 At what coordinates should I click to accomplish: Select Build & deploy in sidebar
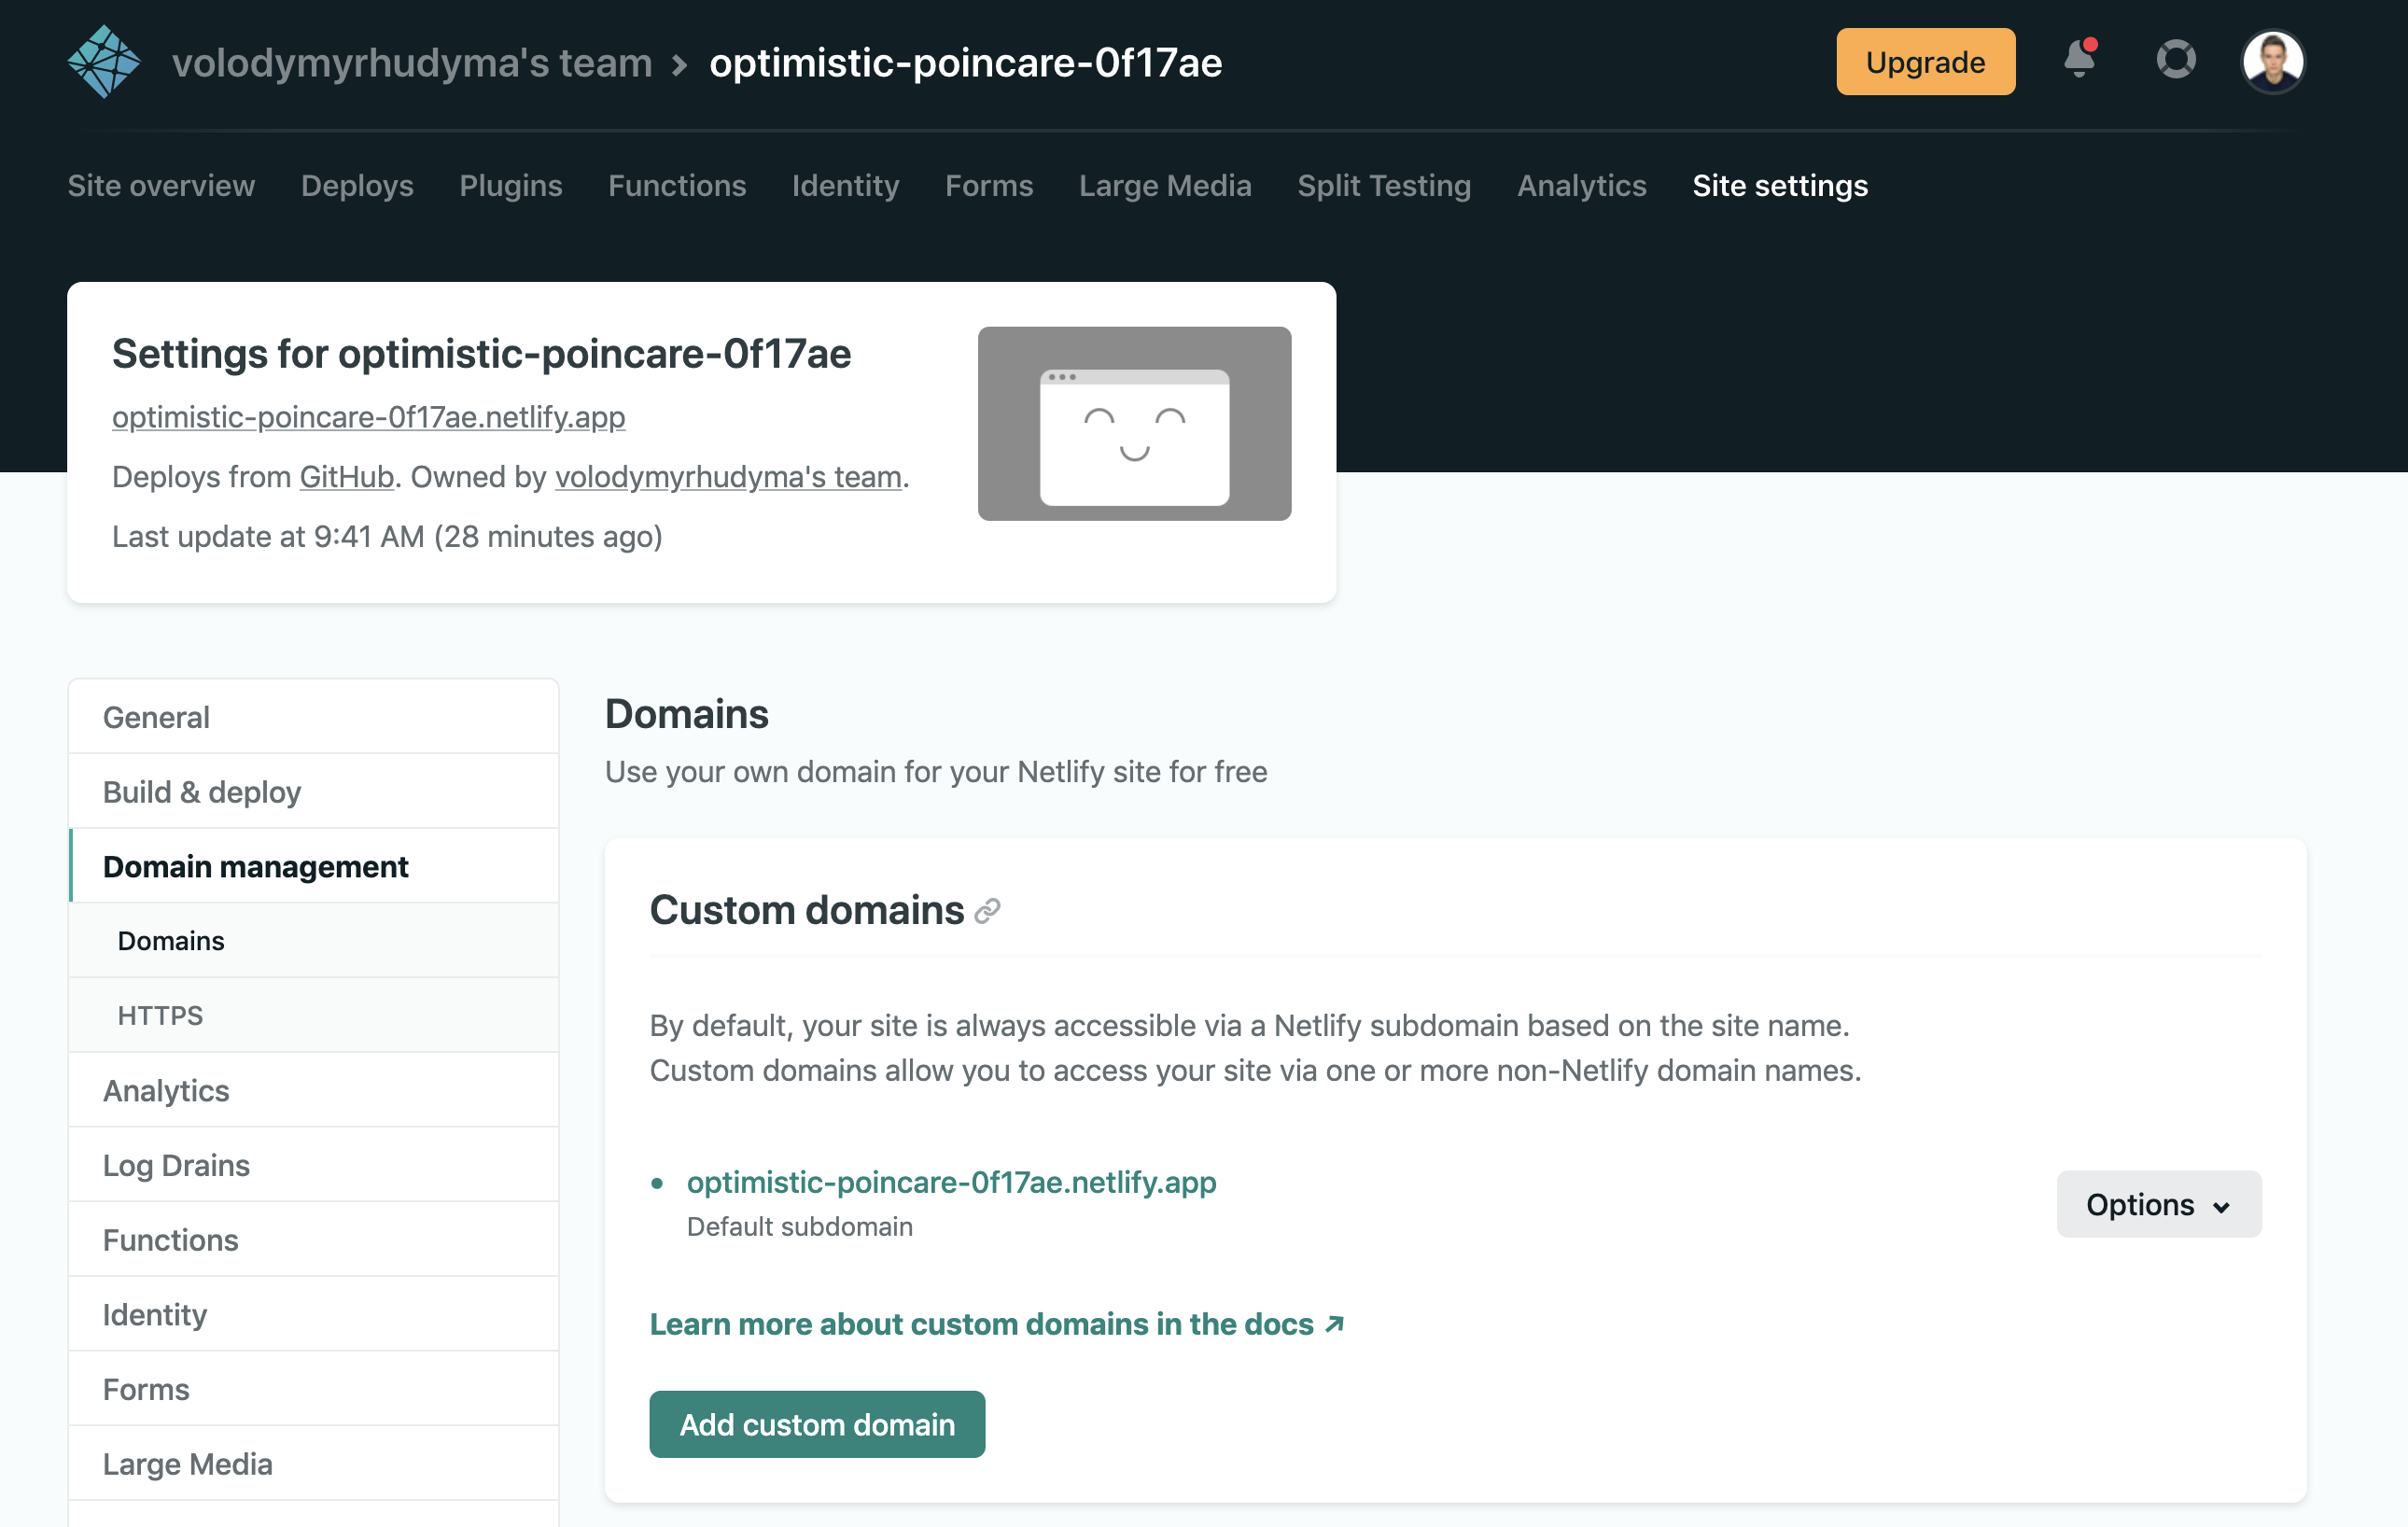click(x=313, y=792)
